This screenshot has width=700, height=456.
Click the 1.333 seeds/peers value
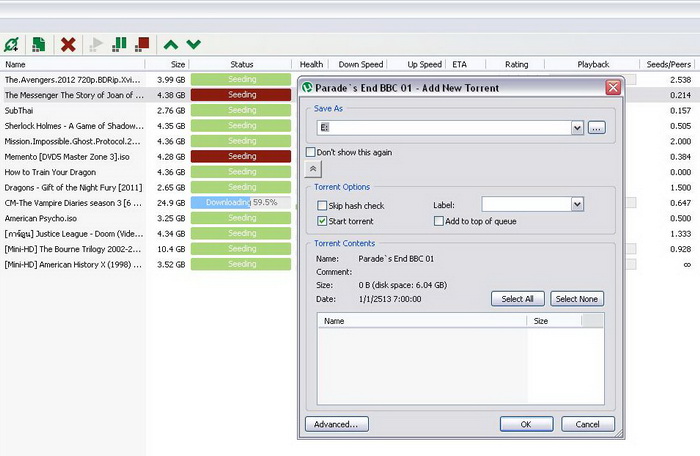click(x=680, y=234)
